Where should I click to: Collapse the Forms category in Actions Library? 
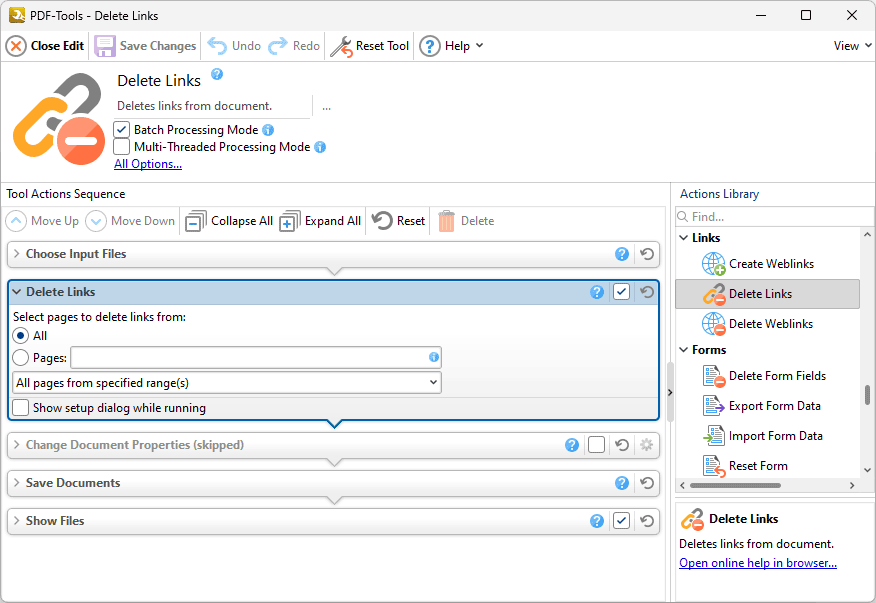[x=683, y=350]
